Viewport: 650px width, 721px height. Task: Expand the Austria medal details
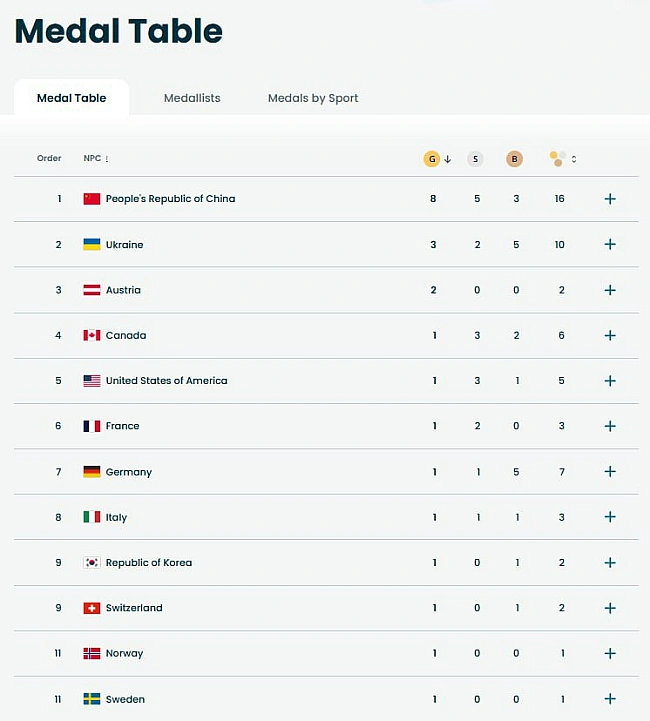pyautogui.click(x=610, y=290)
